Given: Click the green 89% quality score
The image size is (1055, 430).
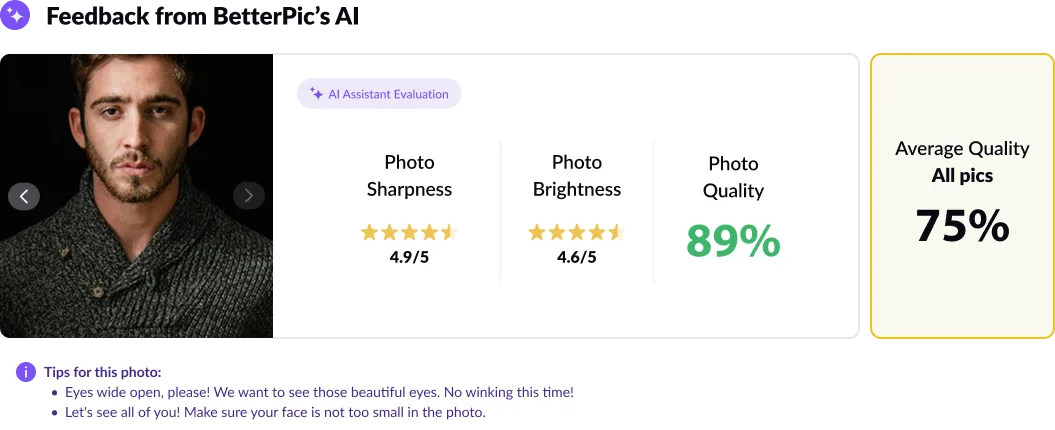Looking at the screenshot, I should click(733, 241).
